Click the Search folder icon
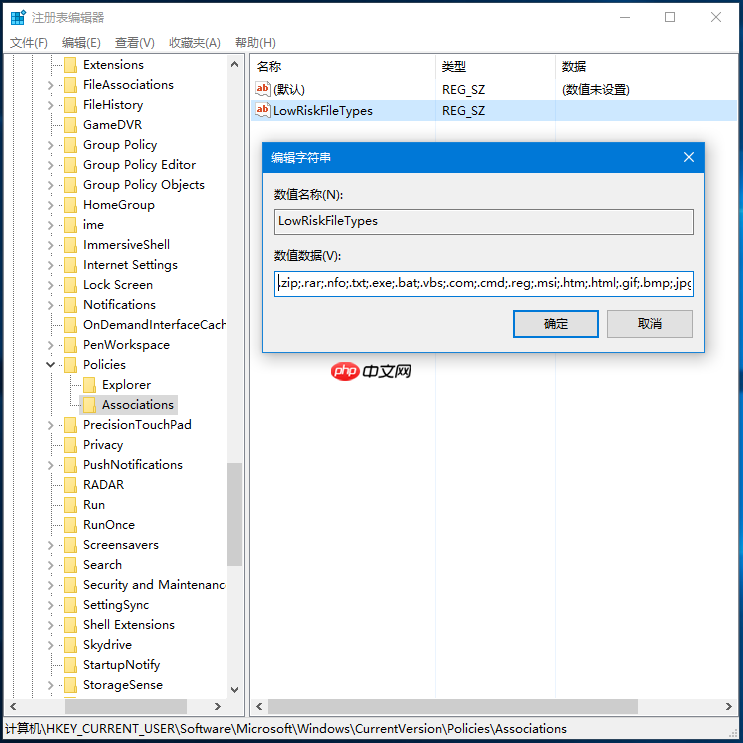The height and width of the screenshot is (743, 743). [70, 565]
